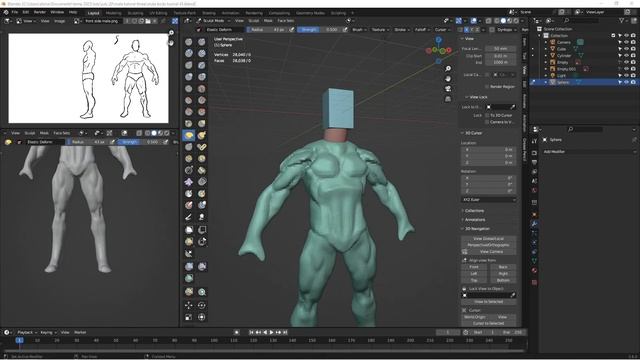Open the outliner filter funnel
Viewport: 640px width, 360px height.
click(x=622, y=20)
